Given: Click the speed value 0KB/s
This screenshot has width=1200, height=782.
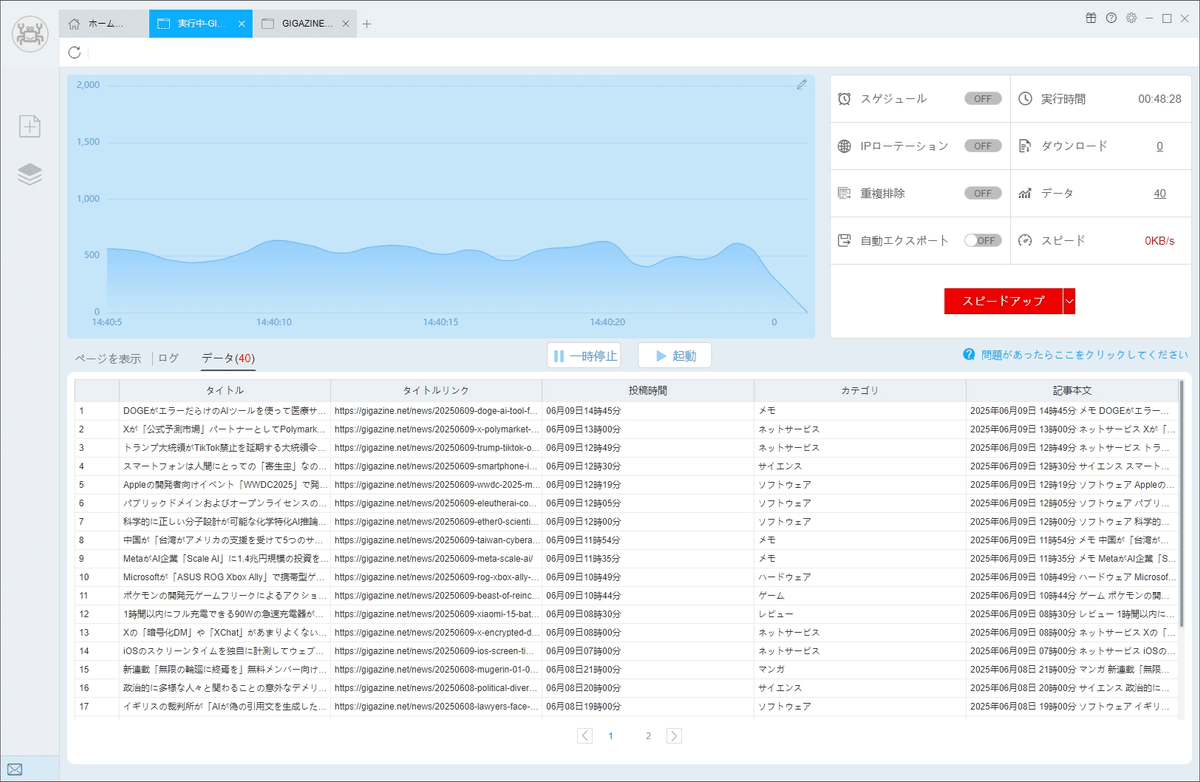Looking at the screenshot, I should [1160, 240].
